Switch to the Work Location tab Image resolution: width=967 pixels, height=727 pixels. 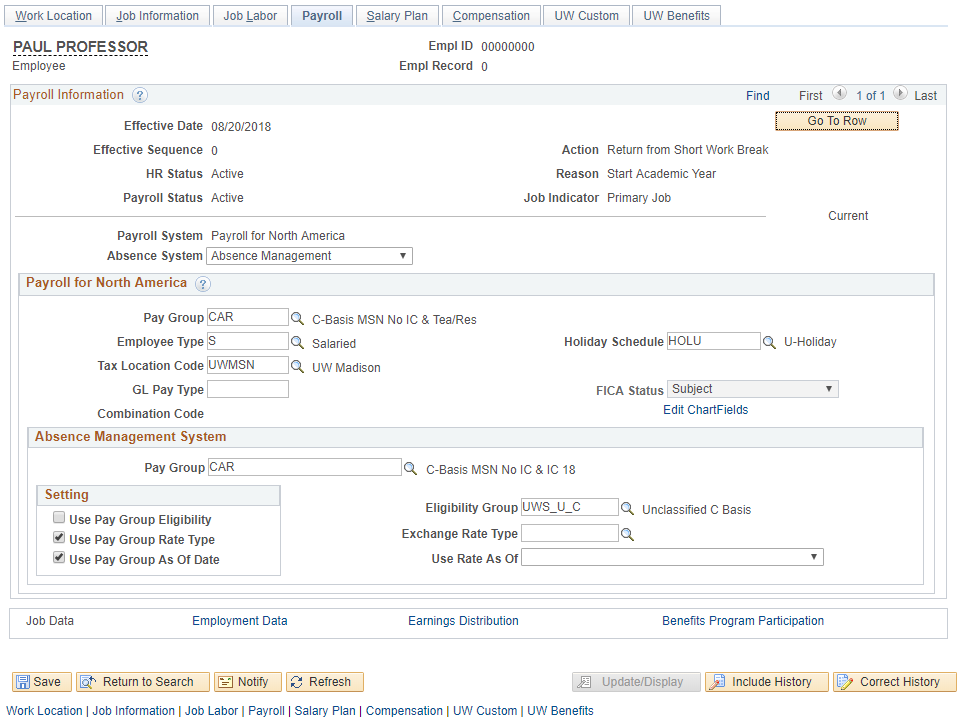54,16
